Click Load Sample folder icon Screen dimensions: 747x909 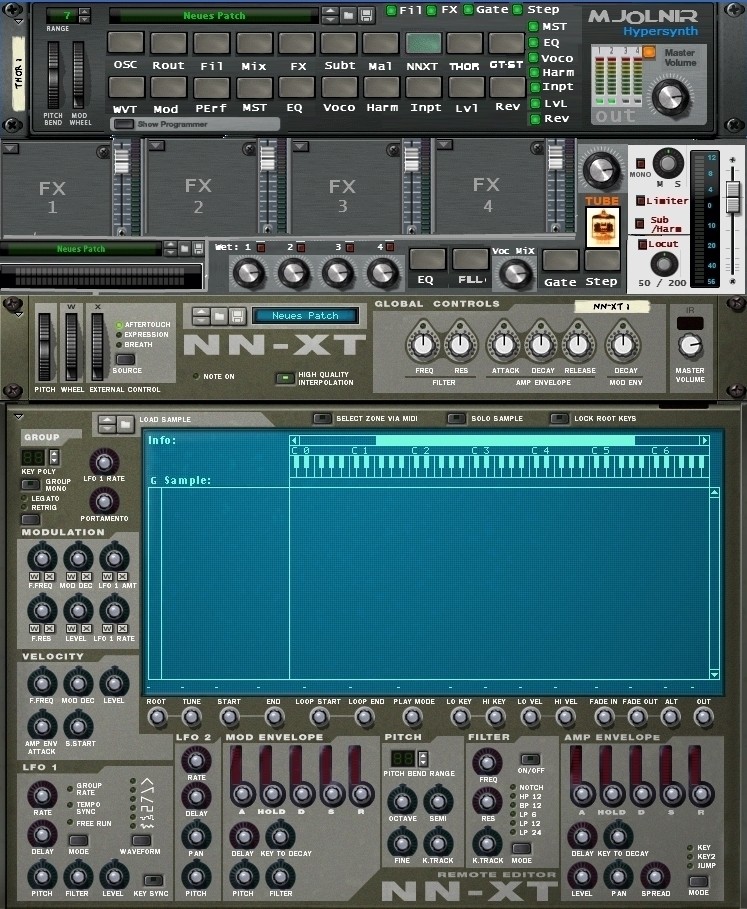(125, 424)
